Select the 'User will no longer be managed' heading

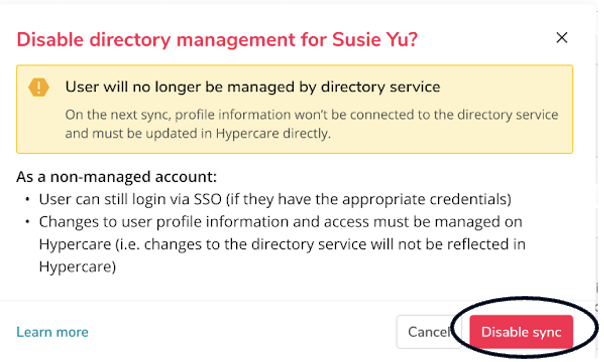252,87
